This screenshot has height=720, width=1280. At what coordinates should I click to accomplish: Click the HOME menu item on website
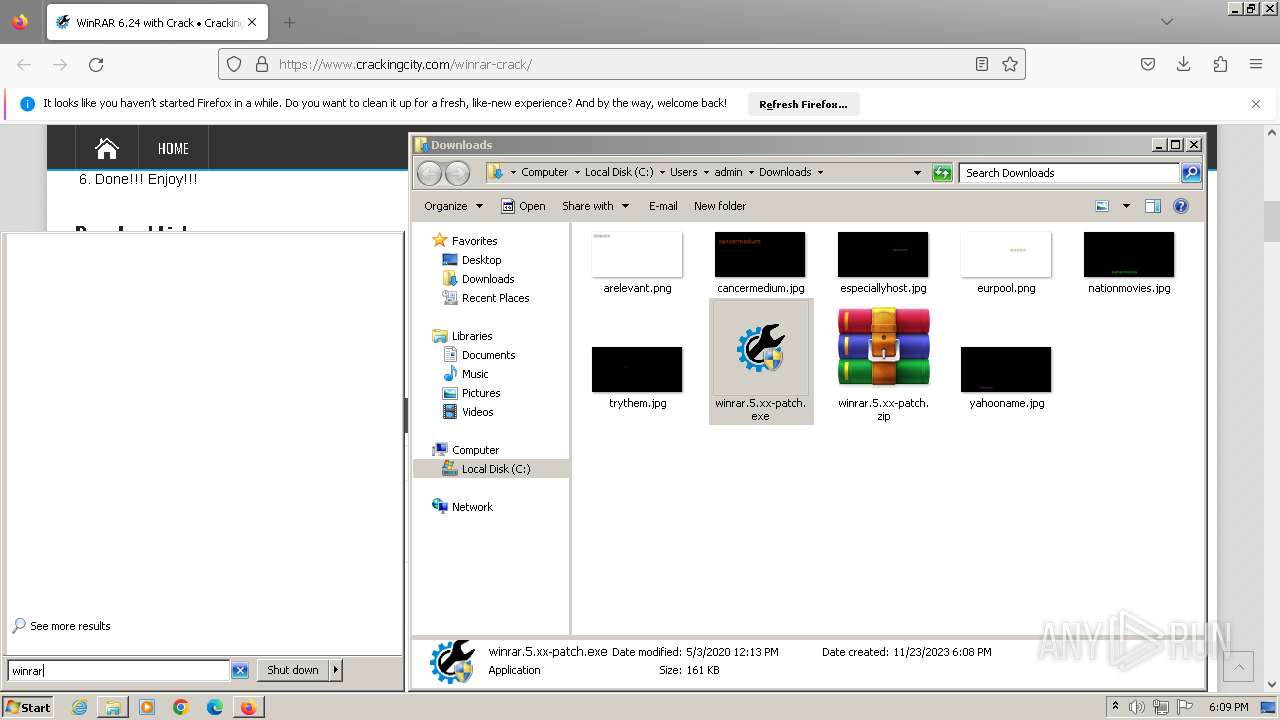173,148
